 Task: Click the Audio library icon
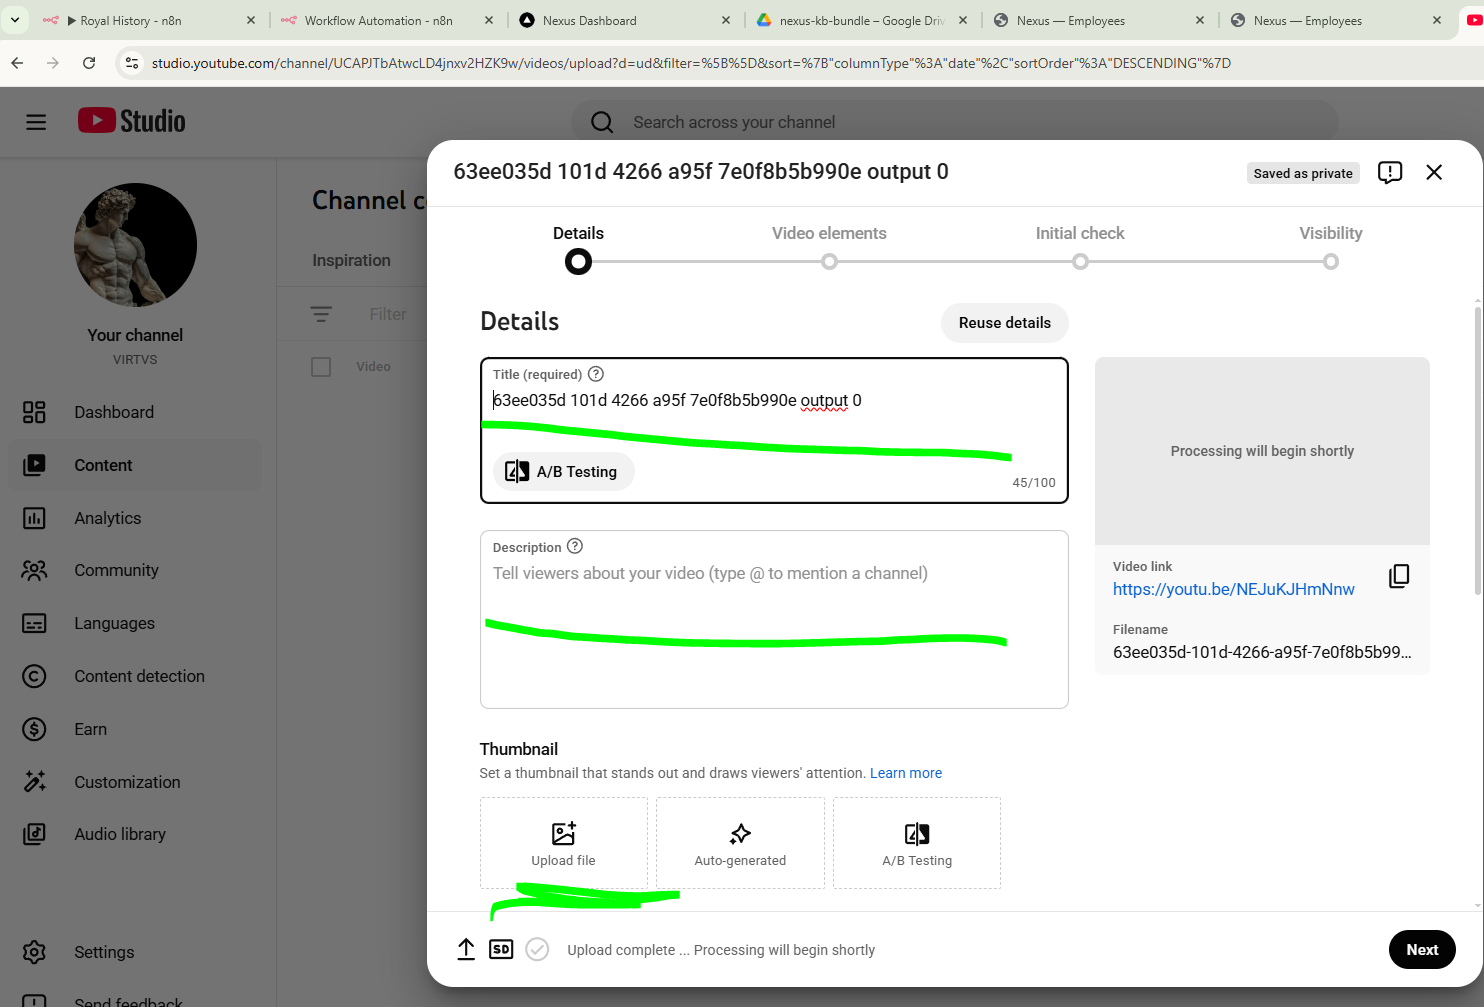[x=34, y=834]
